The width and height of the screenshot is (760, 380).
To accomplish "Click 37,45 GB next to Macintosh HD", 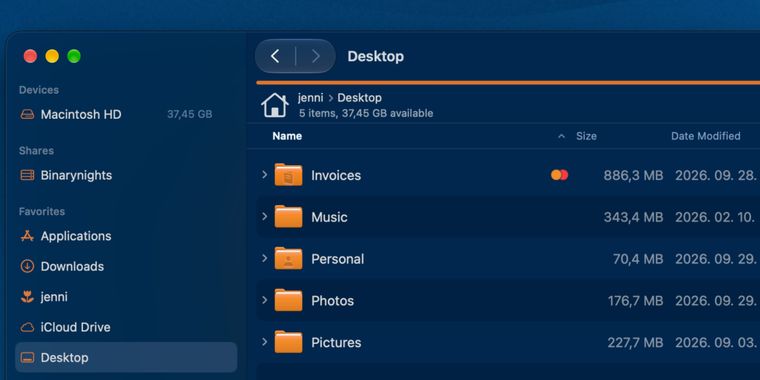I will coord(190,115).
